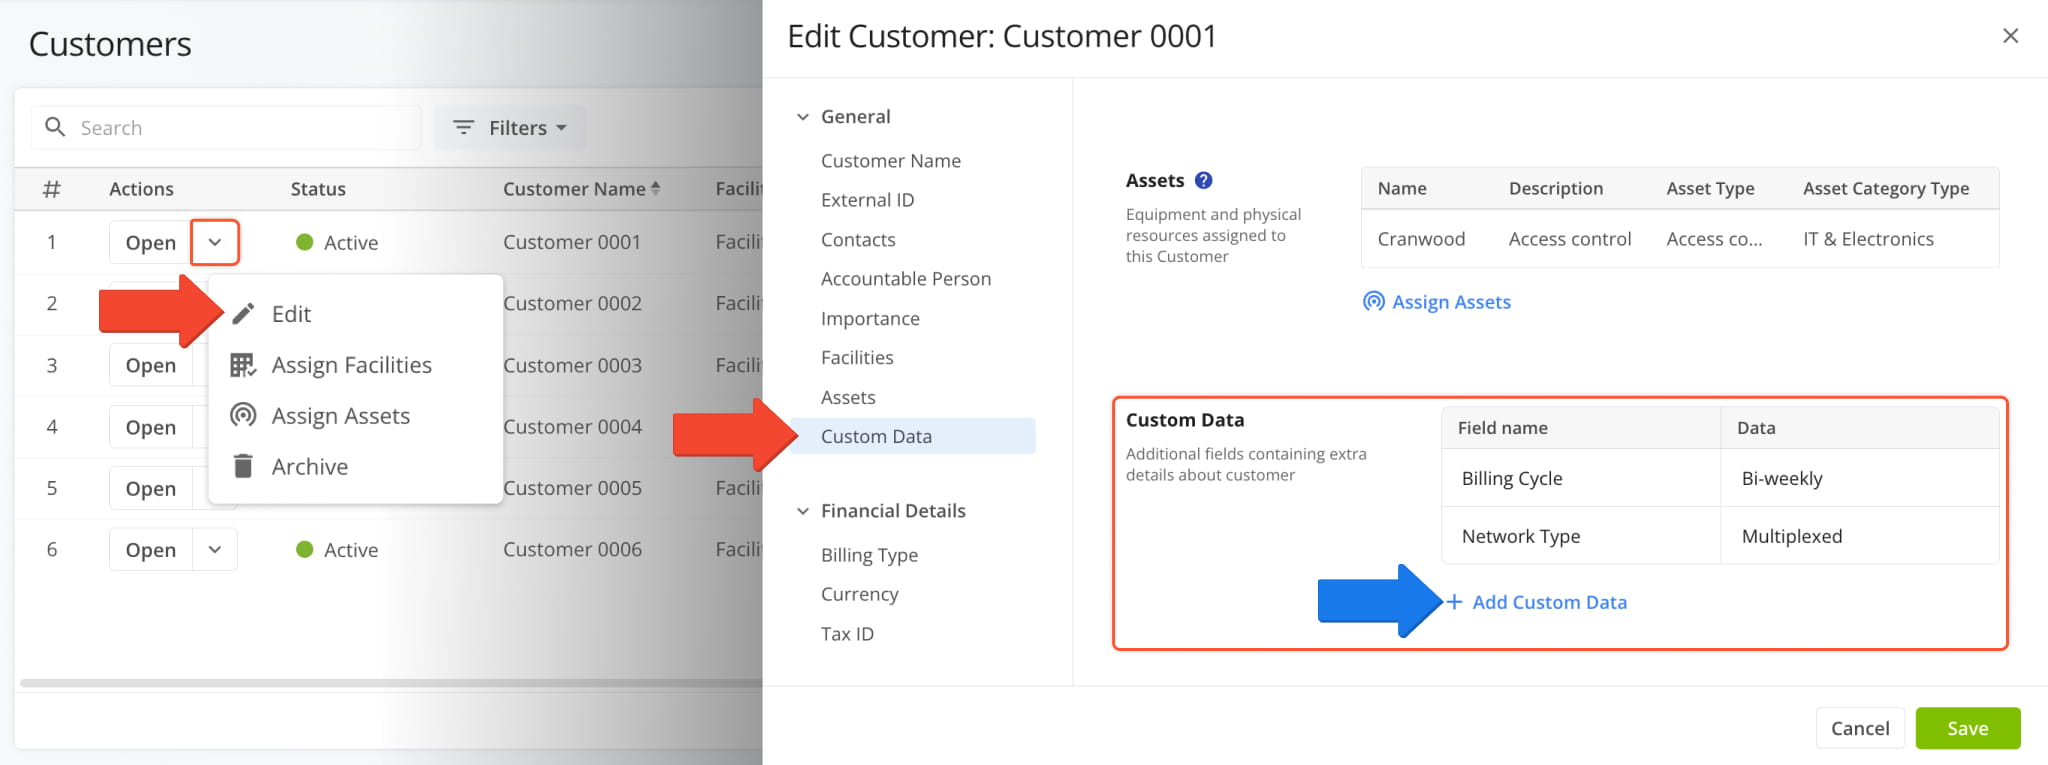
Task: Go to Currency section
Action: tap(860, 594)
